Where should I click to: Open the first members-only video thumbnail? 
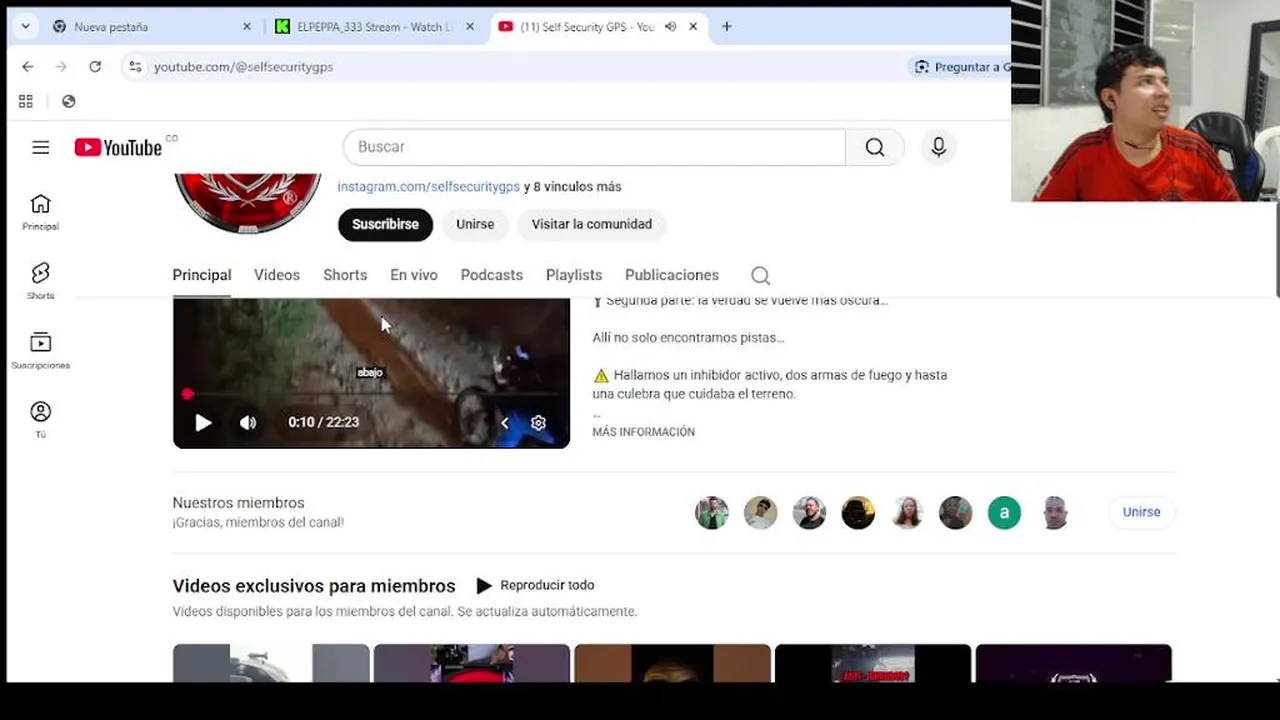[271, 663]
